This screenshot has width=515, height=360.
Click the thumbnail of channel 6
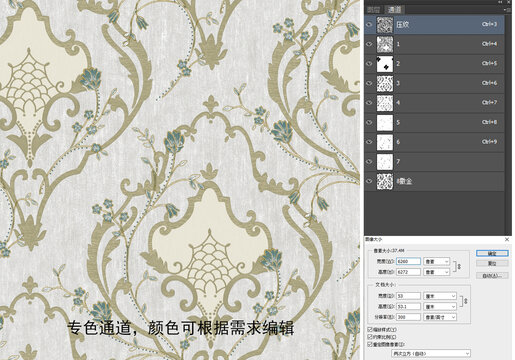(x=385, y=142)
